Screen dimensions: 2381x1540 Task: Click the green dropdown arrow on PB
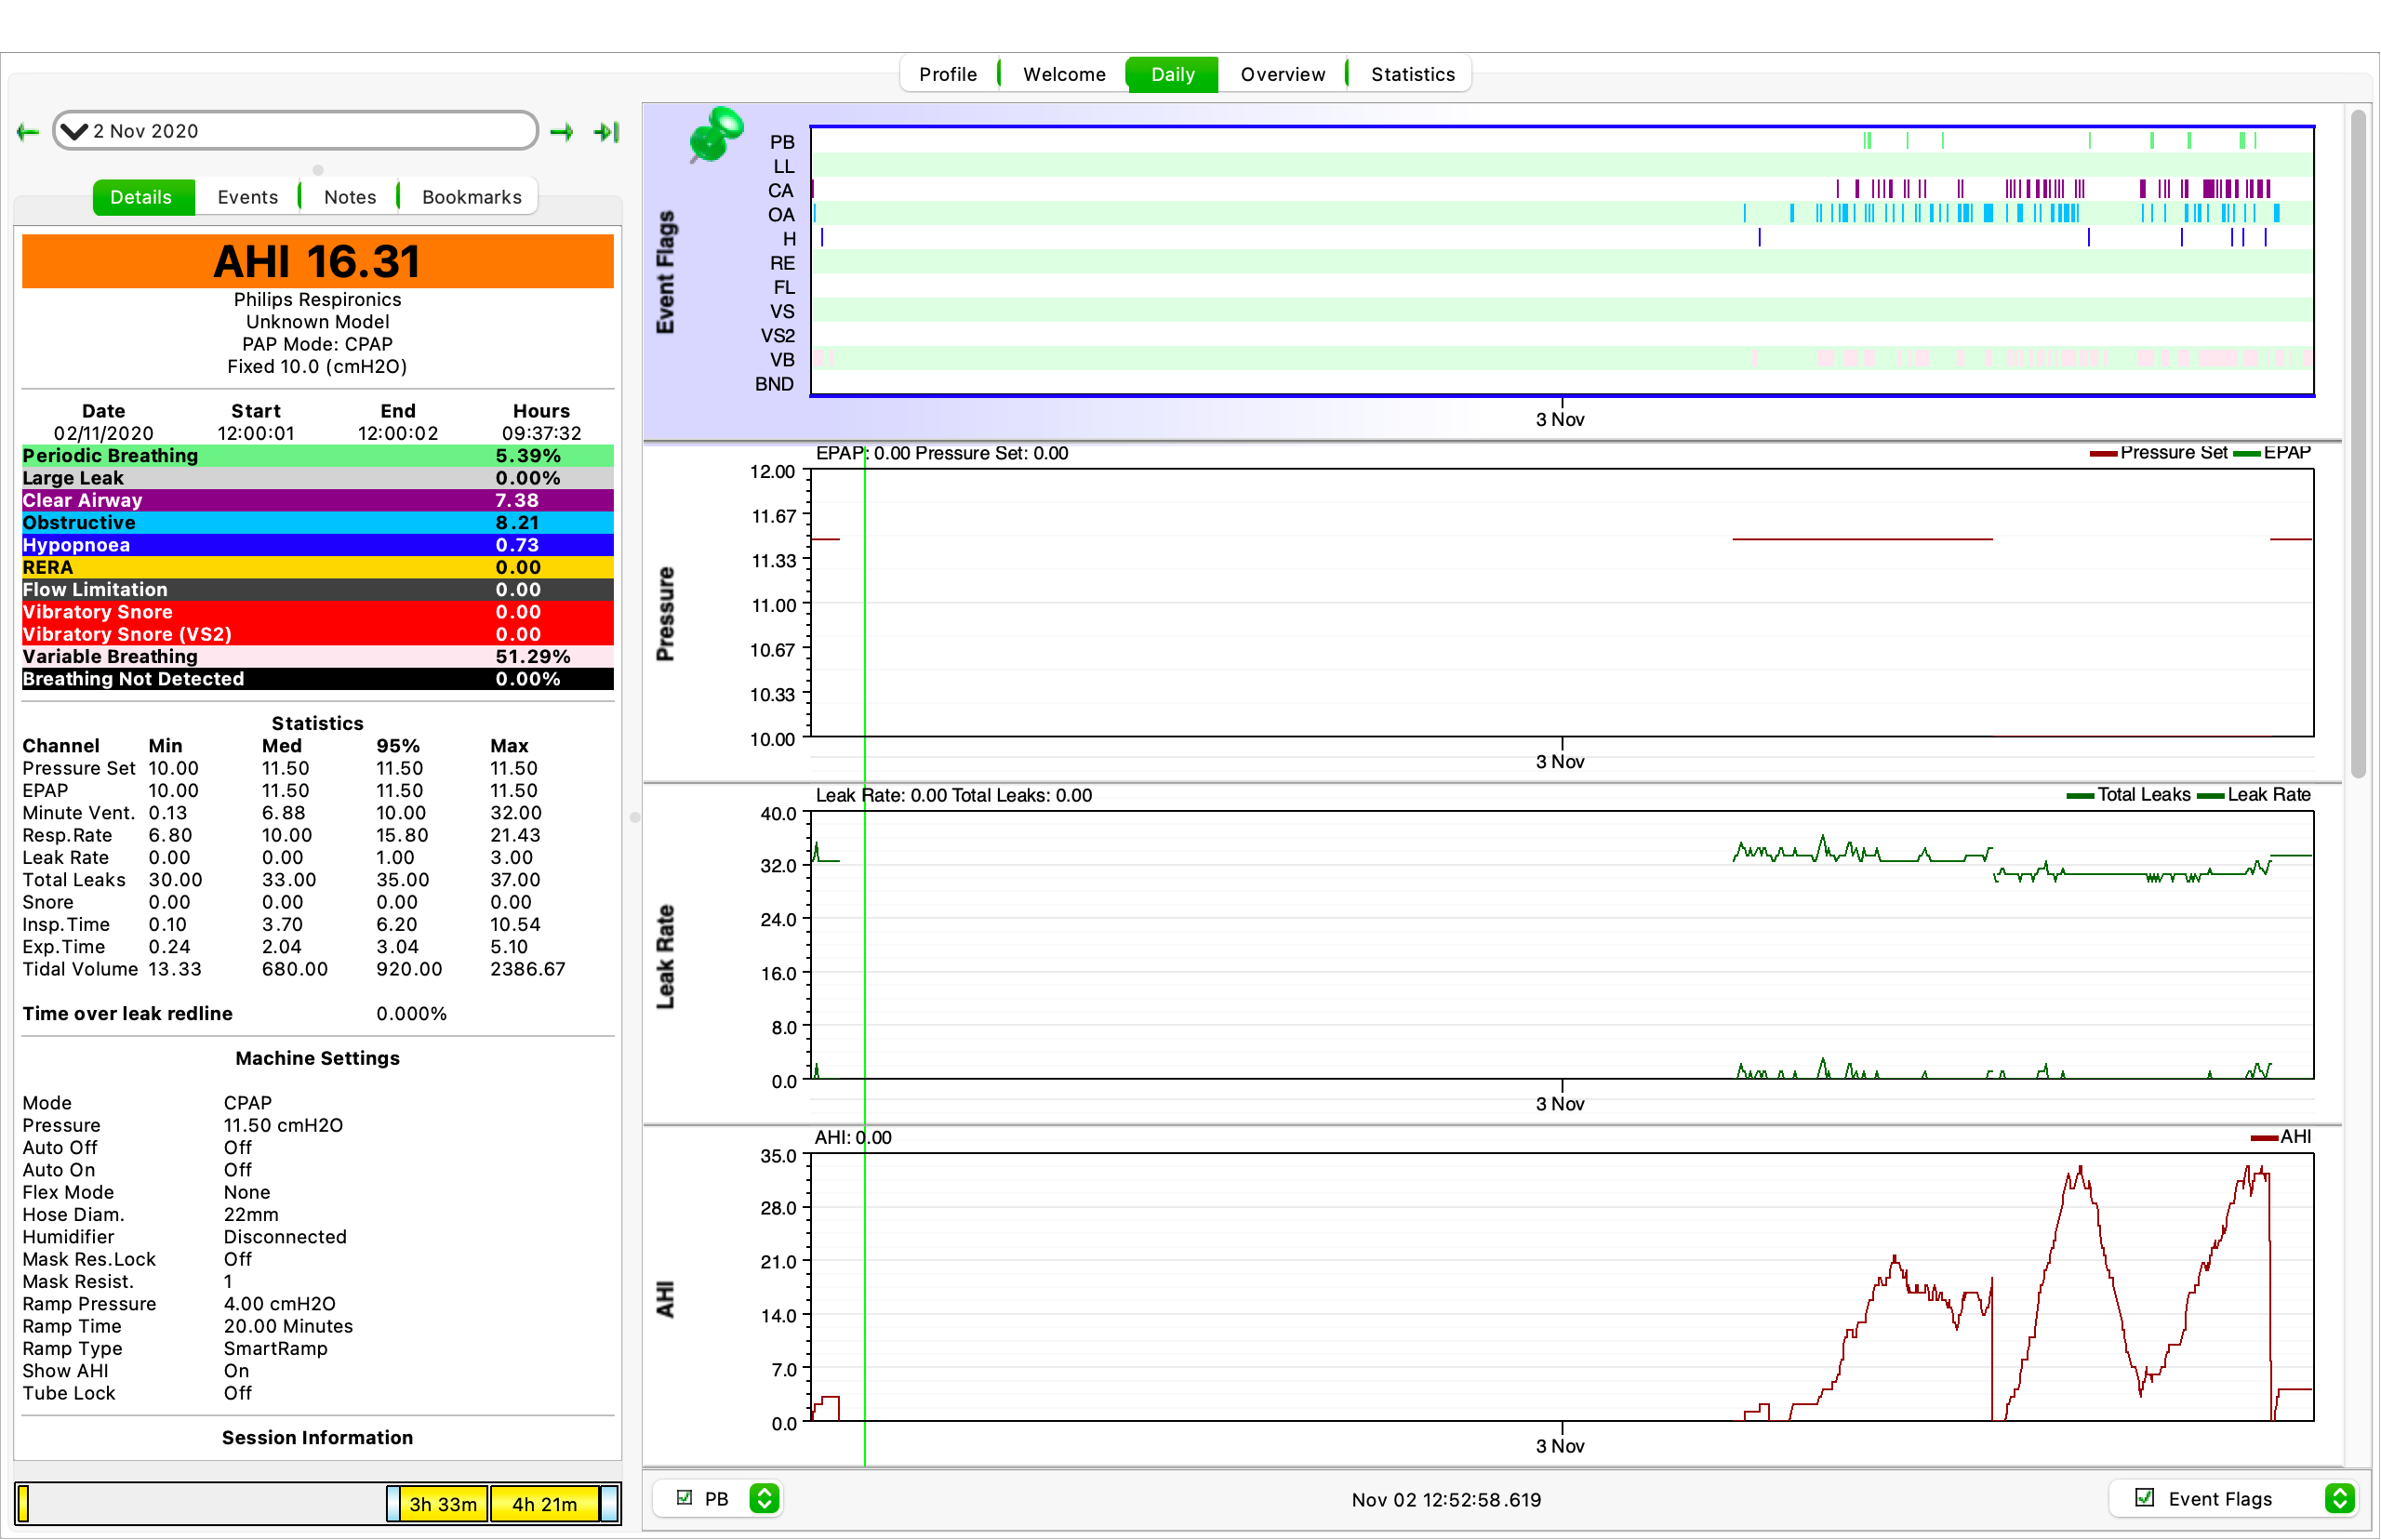click(765, 1498)
